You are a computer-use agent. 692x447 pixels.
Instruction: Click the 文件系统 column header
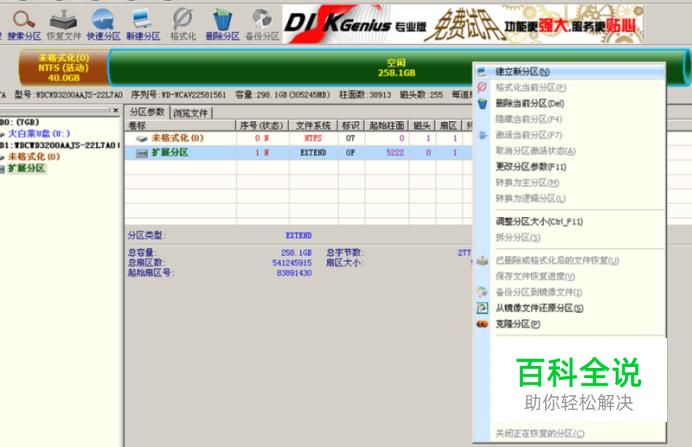[313, 126]
